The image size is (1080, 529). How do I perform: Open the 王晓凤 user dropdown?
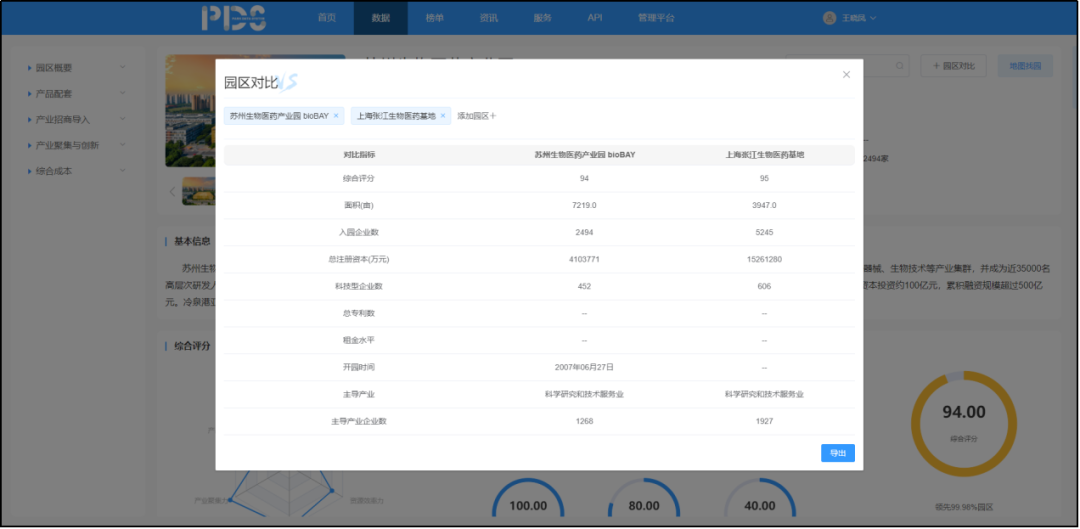pyautogui.click(x=858, y=18)
